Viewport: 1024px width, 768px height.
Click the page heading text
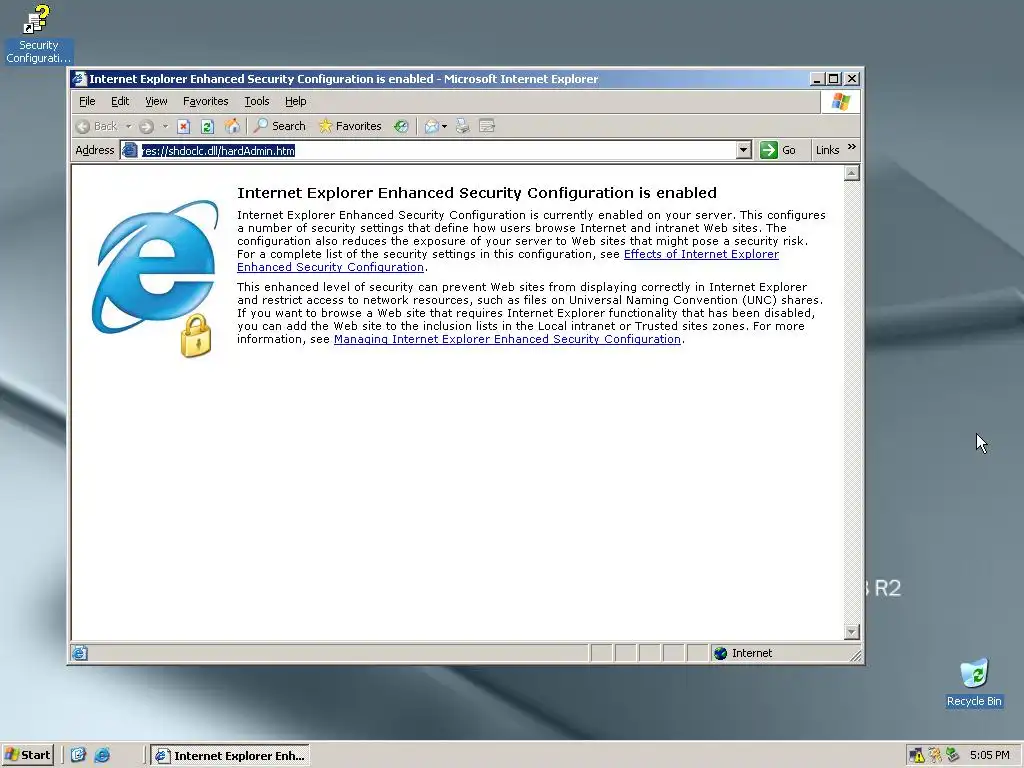(x=477, y=193)
